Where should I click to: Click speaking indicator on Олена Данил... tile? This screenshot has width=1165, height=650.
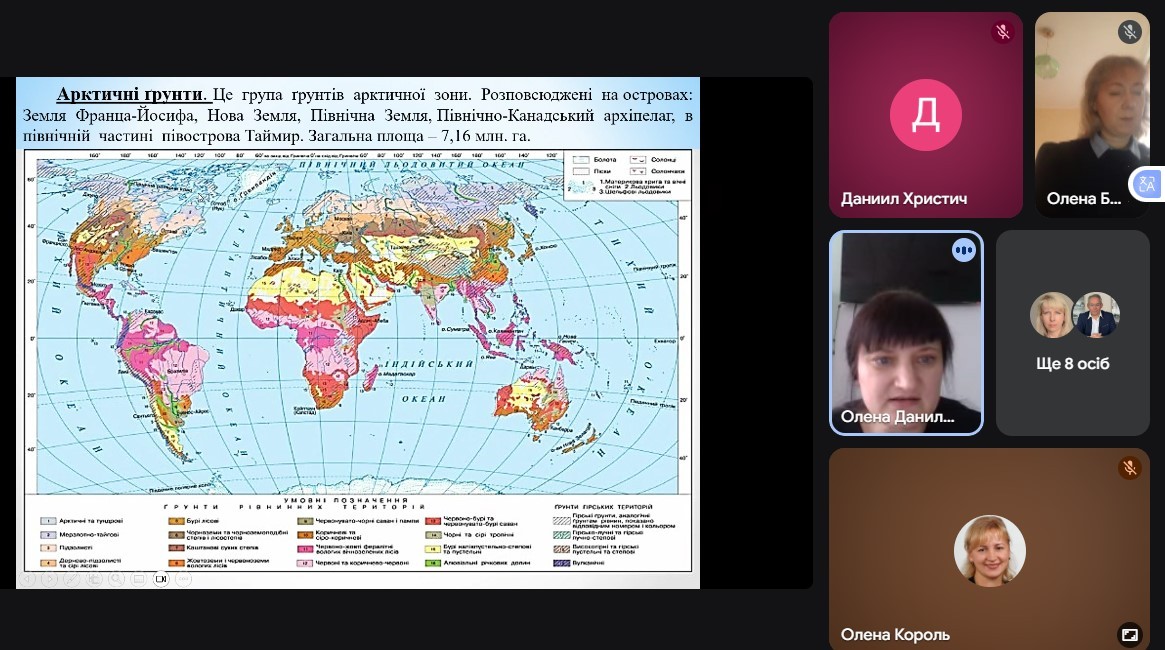tap(963, 251)
